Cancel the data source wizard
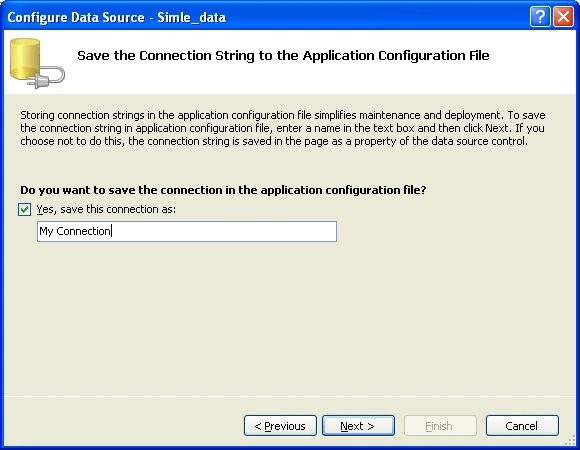580x450 pixels. pos(522,426)
